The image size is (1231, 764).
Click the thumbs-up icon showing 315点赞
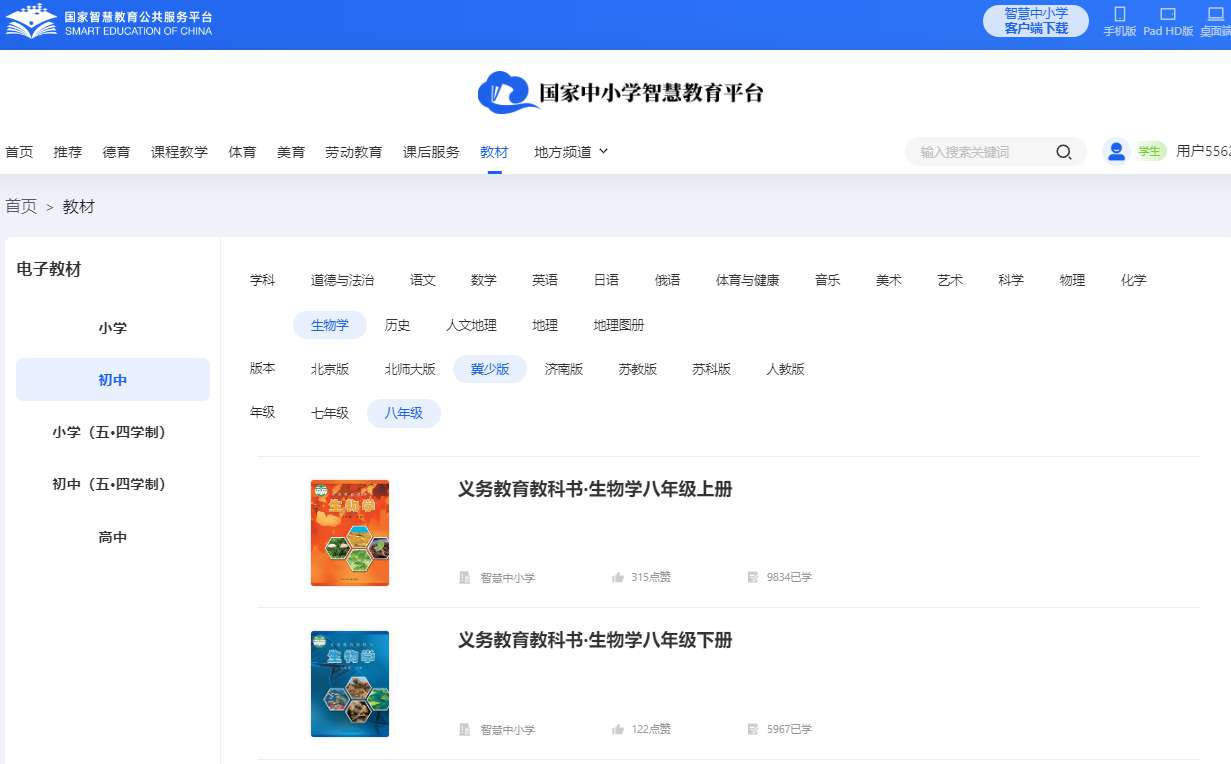[x=618, y=577]
